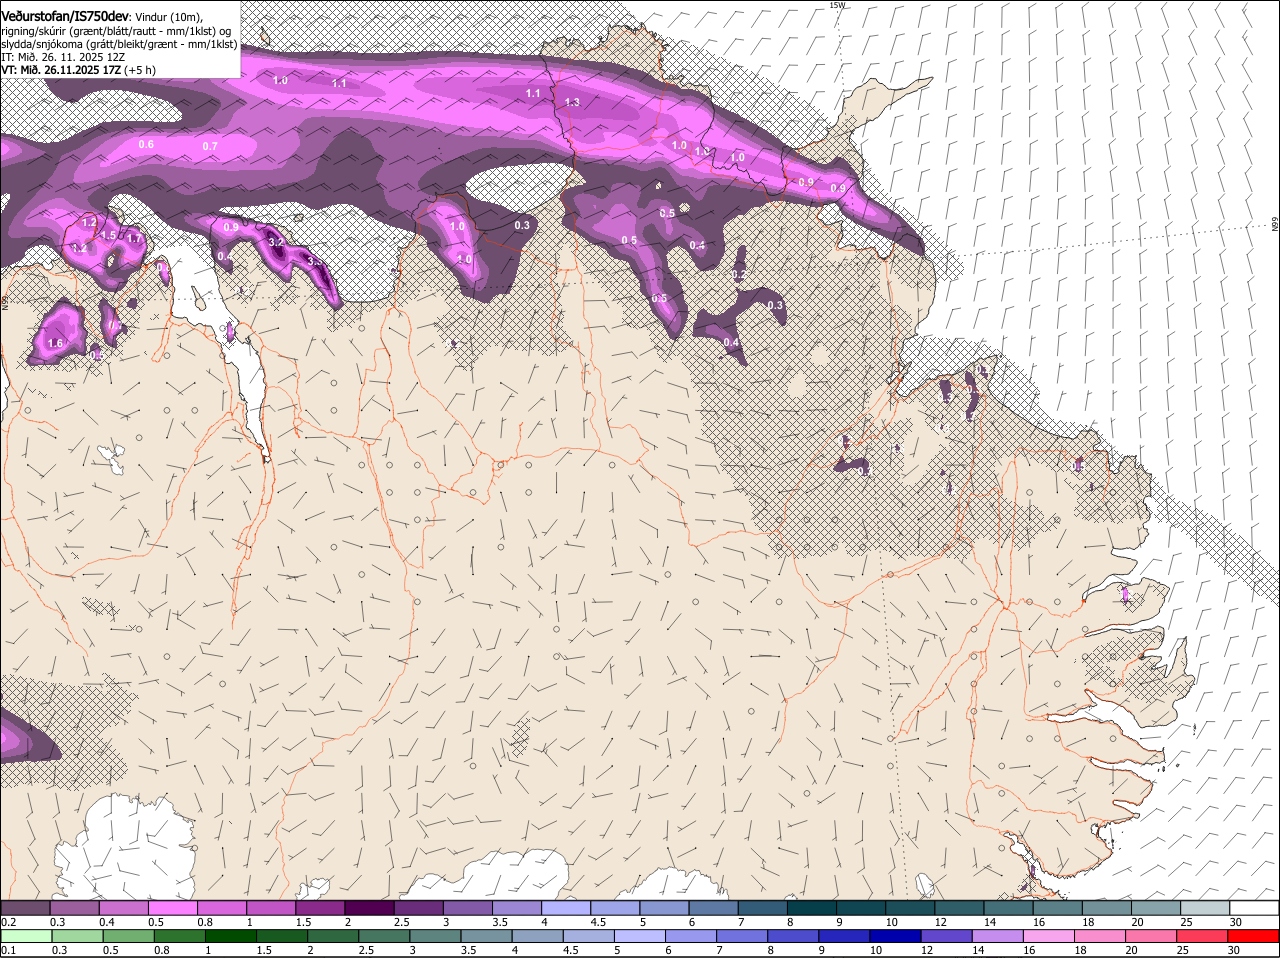This screenshot has width=1280, height=958.
Task: Select the light pink swatch between 16 and 18
Action: point(1048,937)
